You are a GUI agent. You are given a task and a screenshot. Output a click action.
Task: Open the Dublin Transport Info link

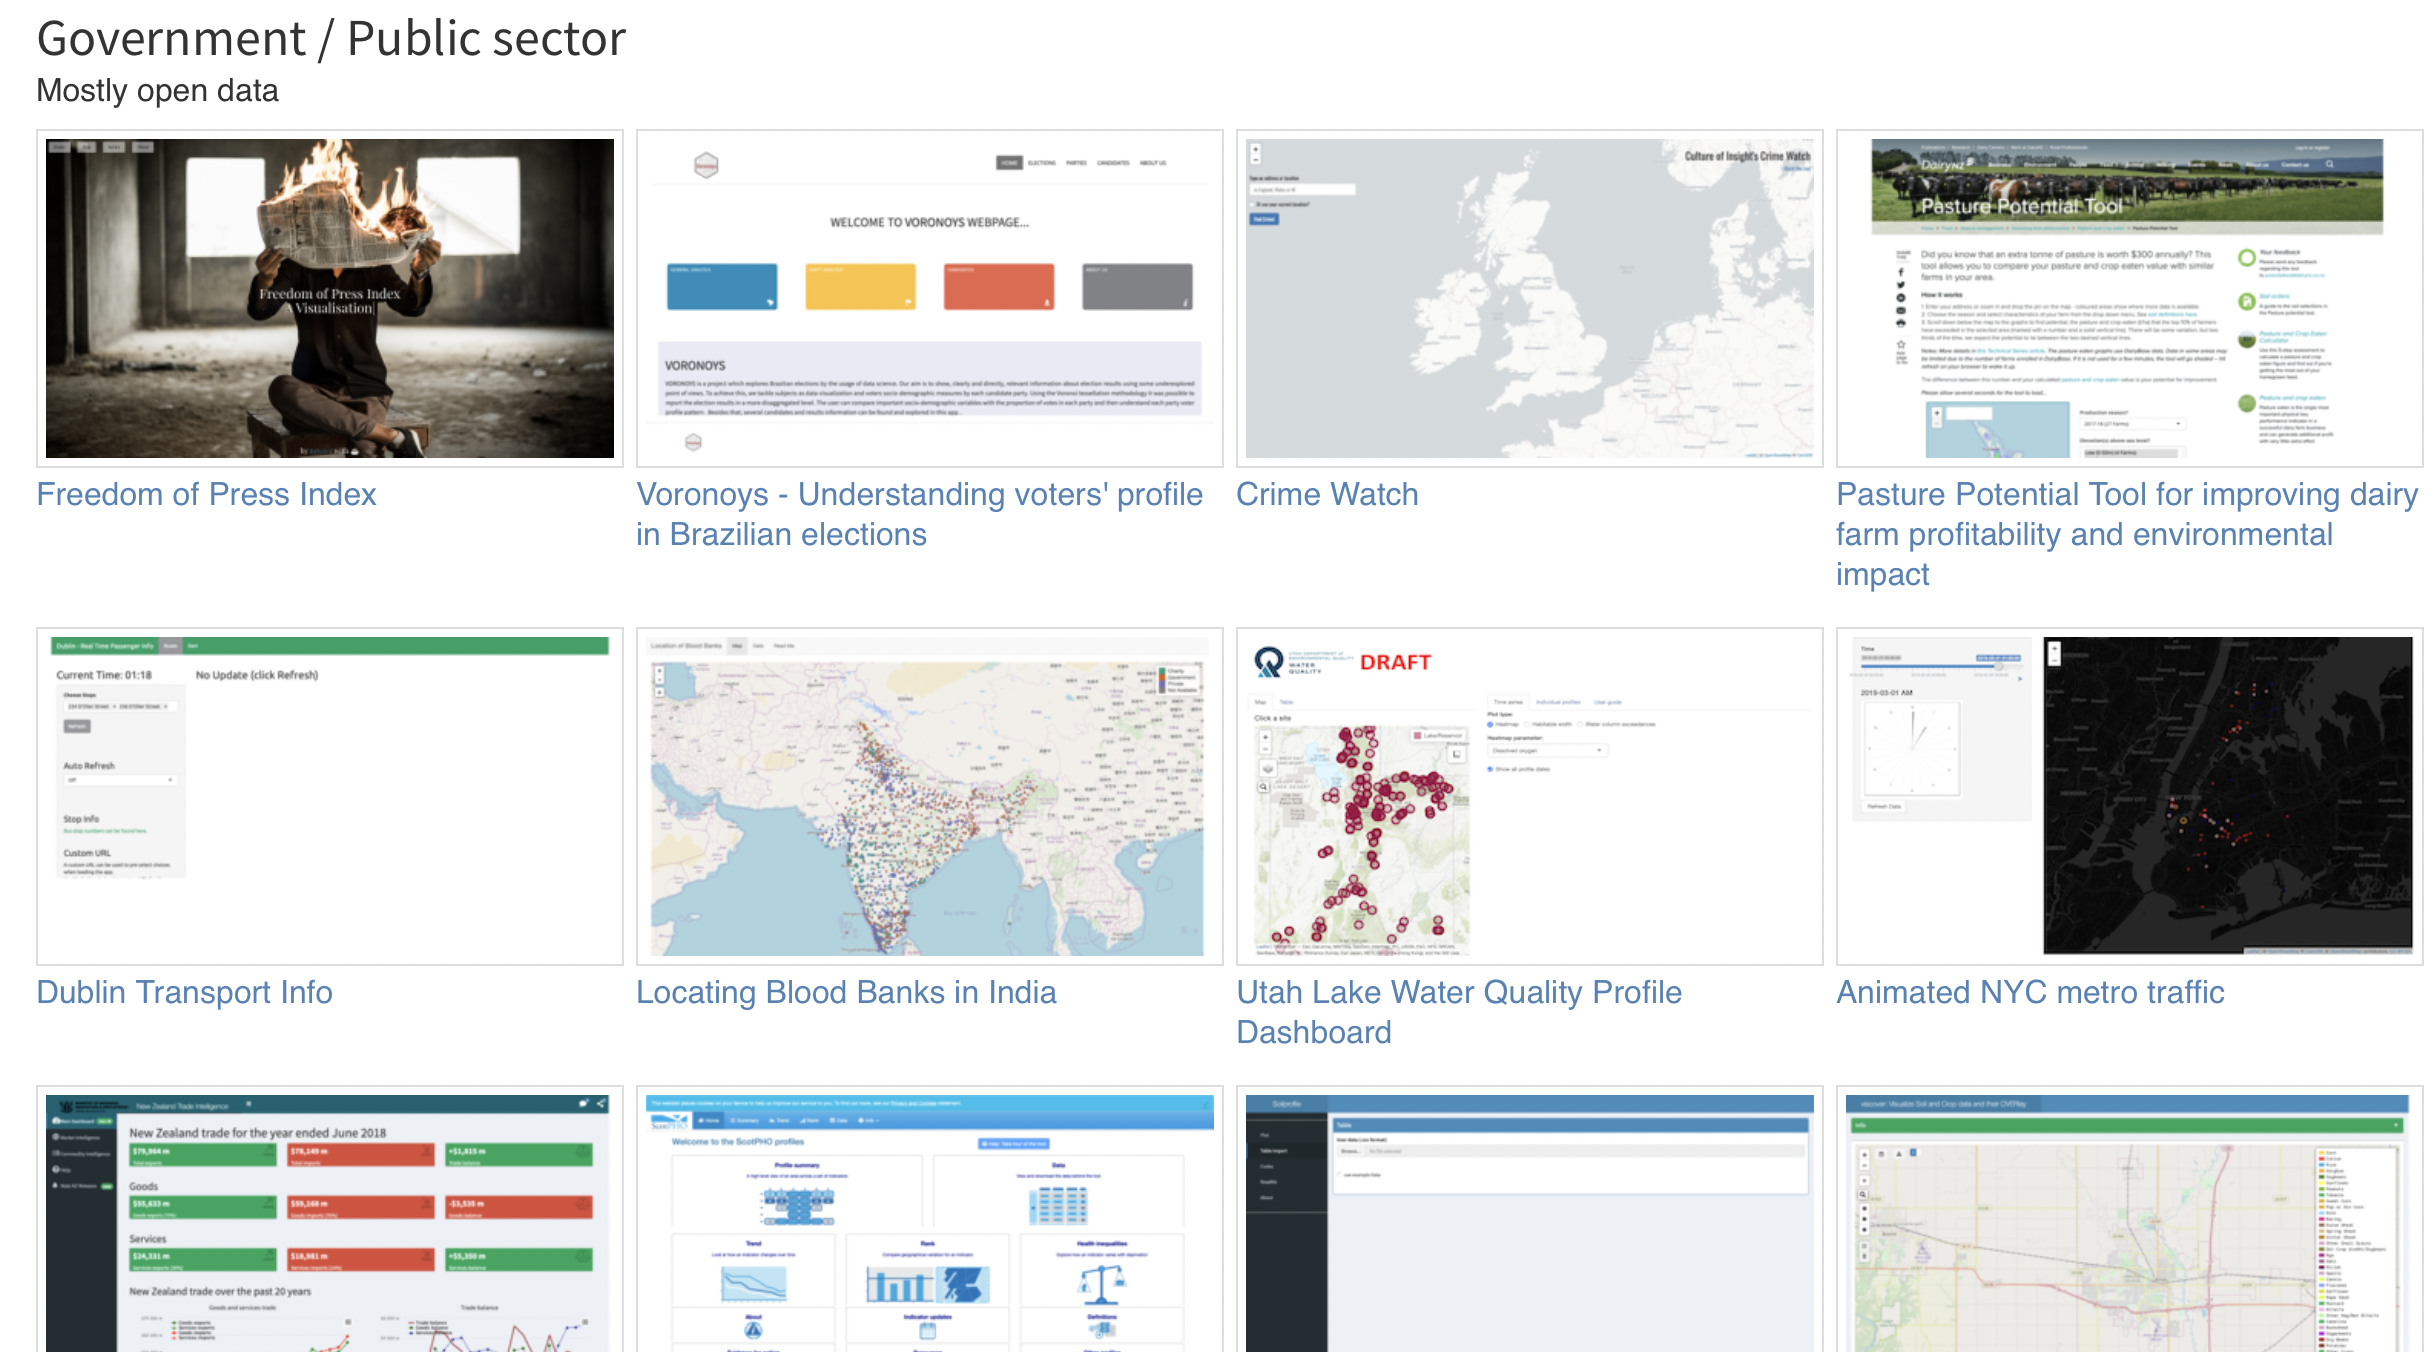pyautogui.click(x=184, y=992)
